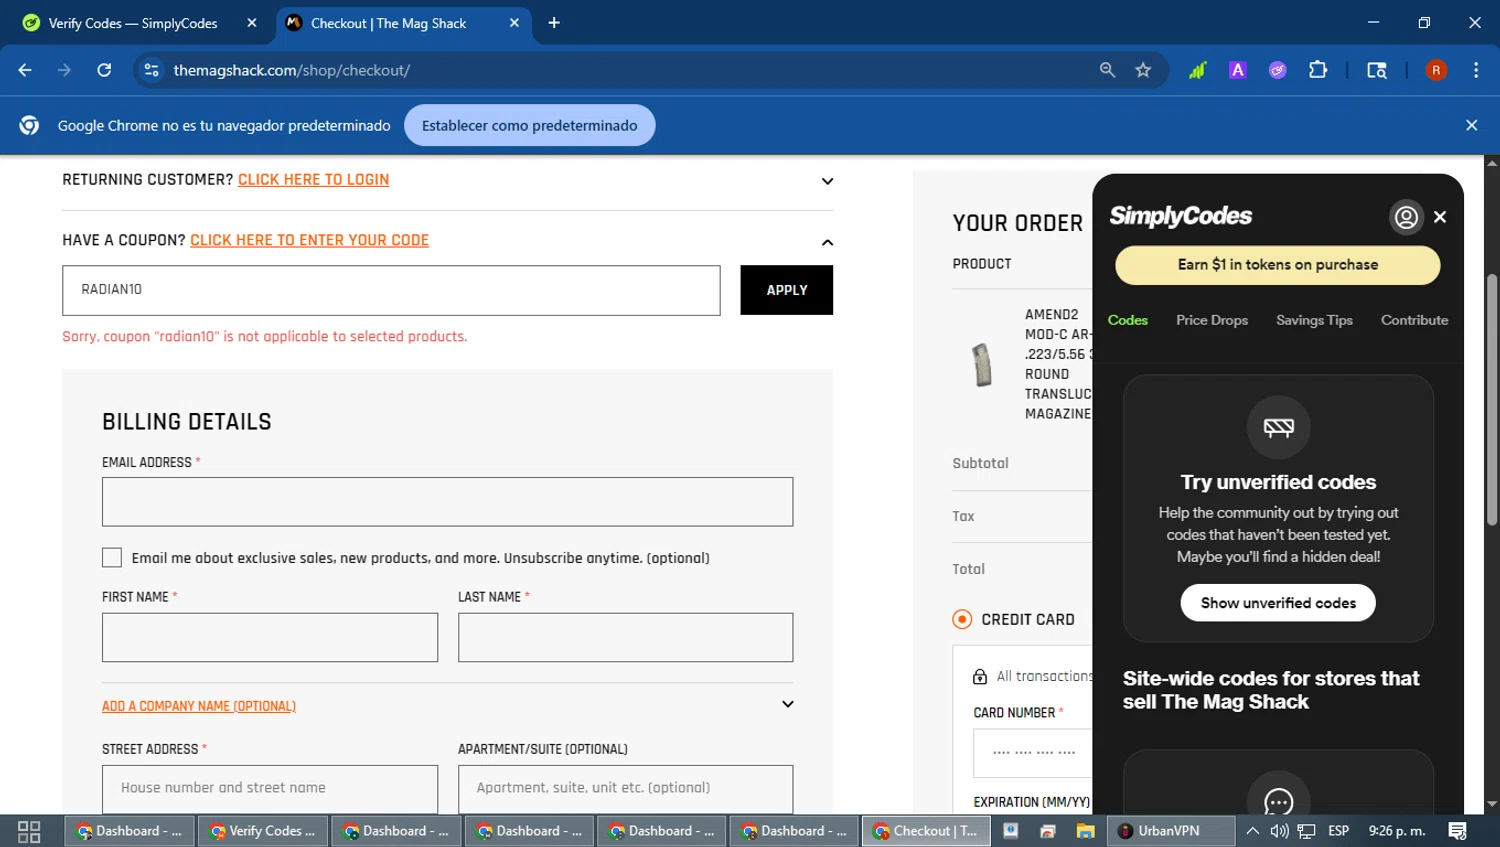The image size is (1500, 847).
Task: Open the taskbar clock 9:26 p. m.
Action: click(x=1397, y=831)
